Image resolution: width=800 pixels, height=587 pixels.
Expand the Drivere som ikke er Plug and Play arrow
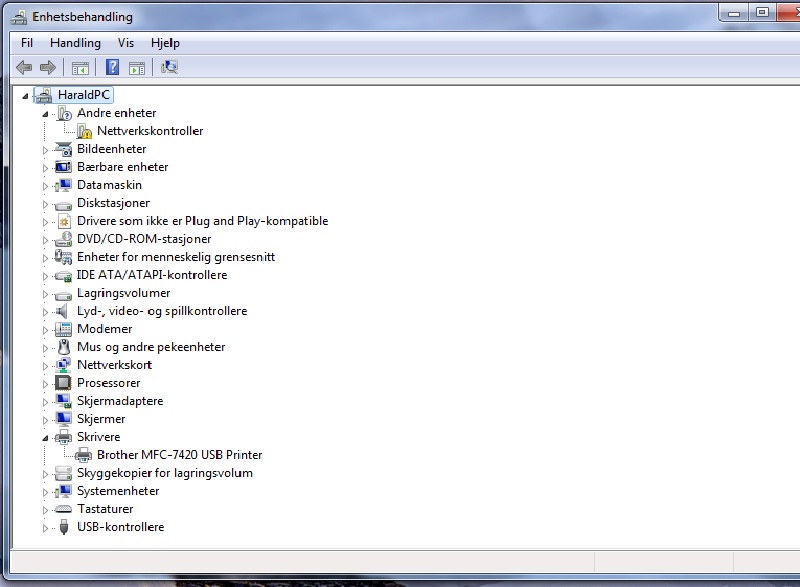point(45,222)
